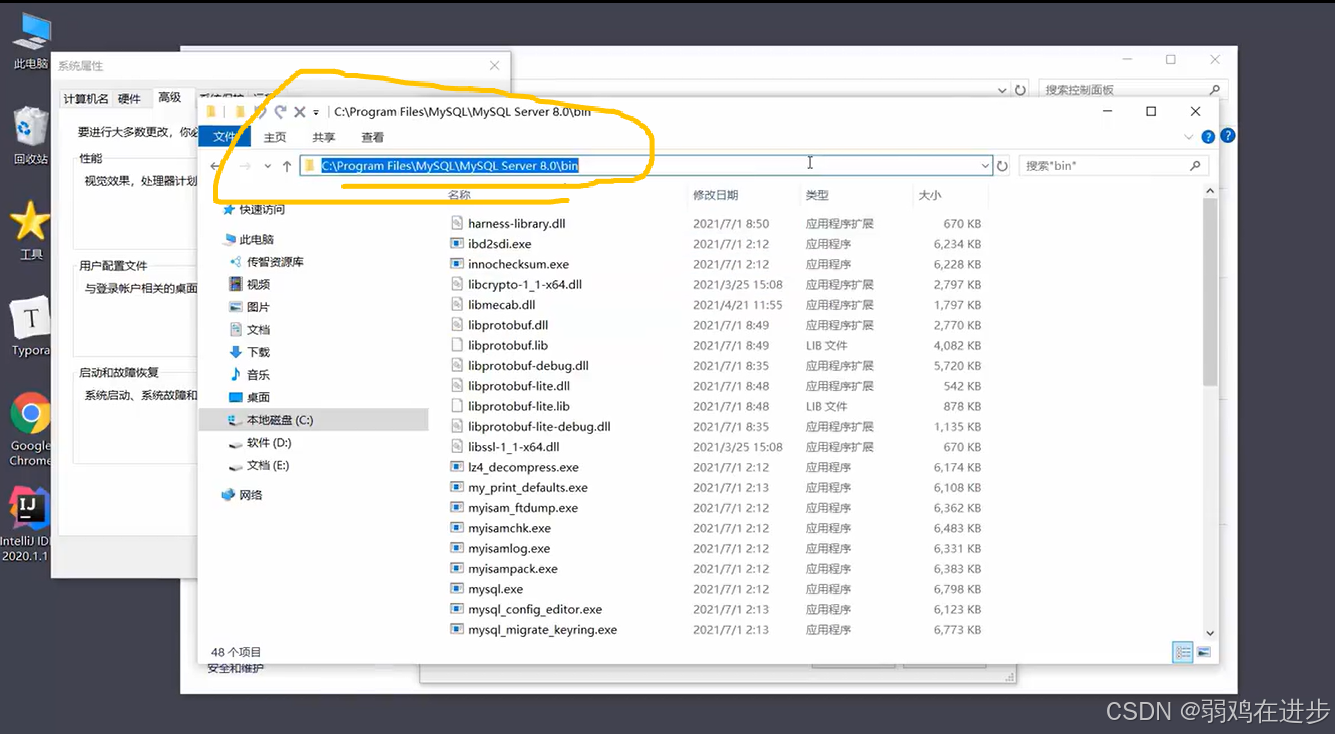Sort files by 大小 column header
The width and height of the screenshot is (1335, 734).
pyautogui.click(x=930, y=195)
